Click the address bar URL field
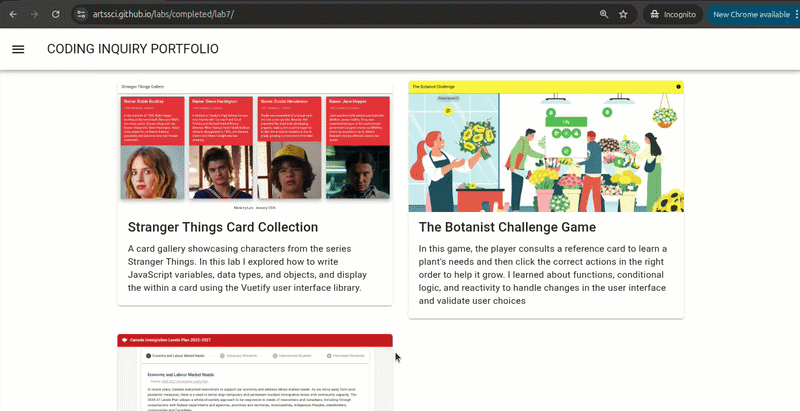This screenshot has height=411, width=800. pyautogui.click(x=300, y=15)
